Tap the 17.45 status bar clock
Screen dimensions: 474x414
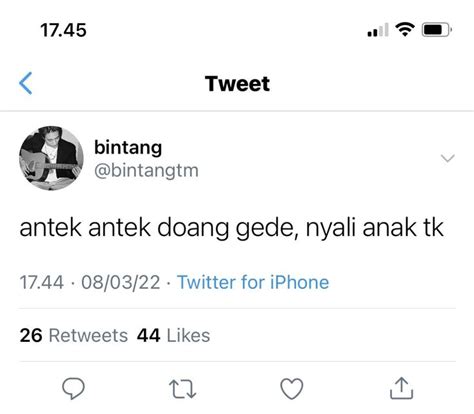pyautogui.click(x=63, y=30)
